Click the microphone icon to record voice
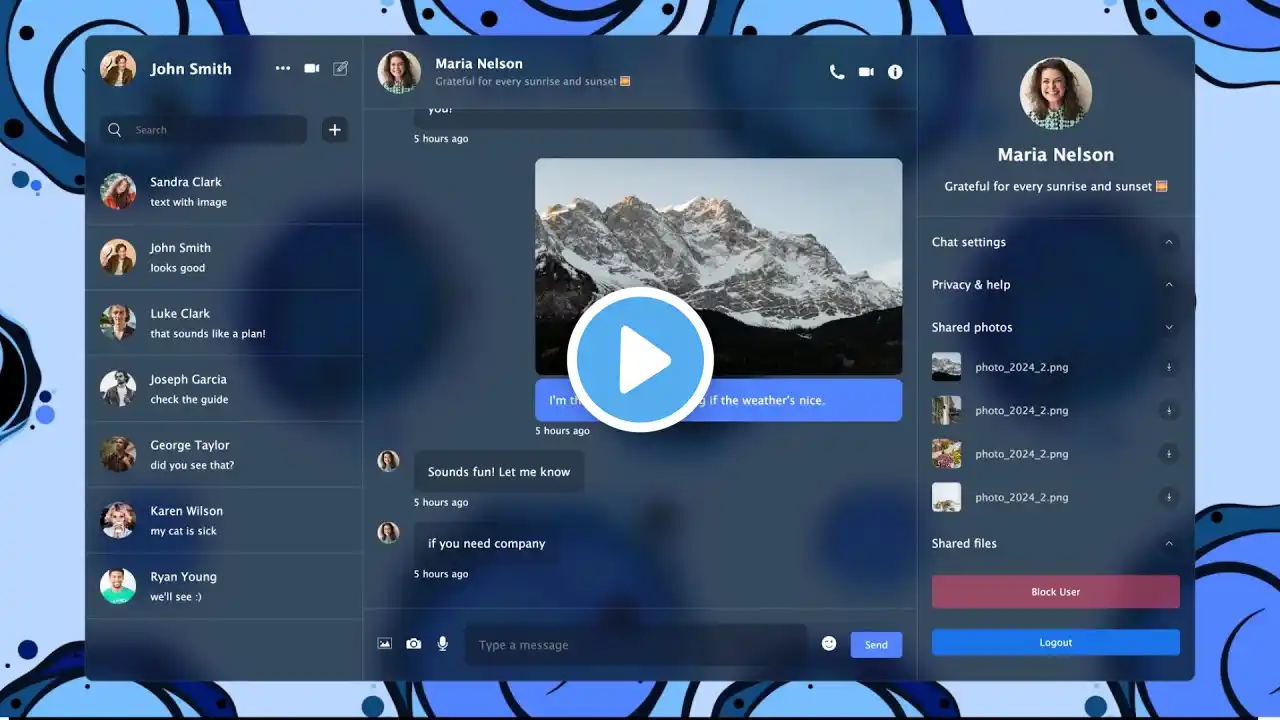The image size is (1280, 720). pyautogui.click(x=443, y=644)
